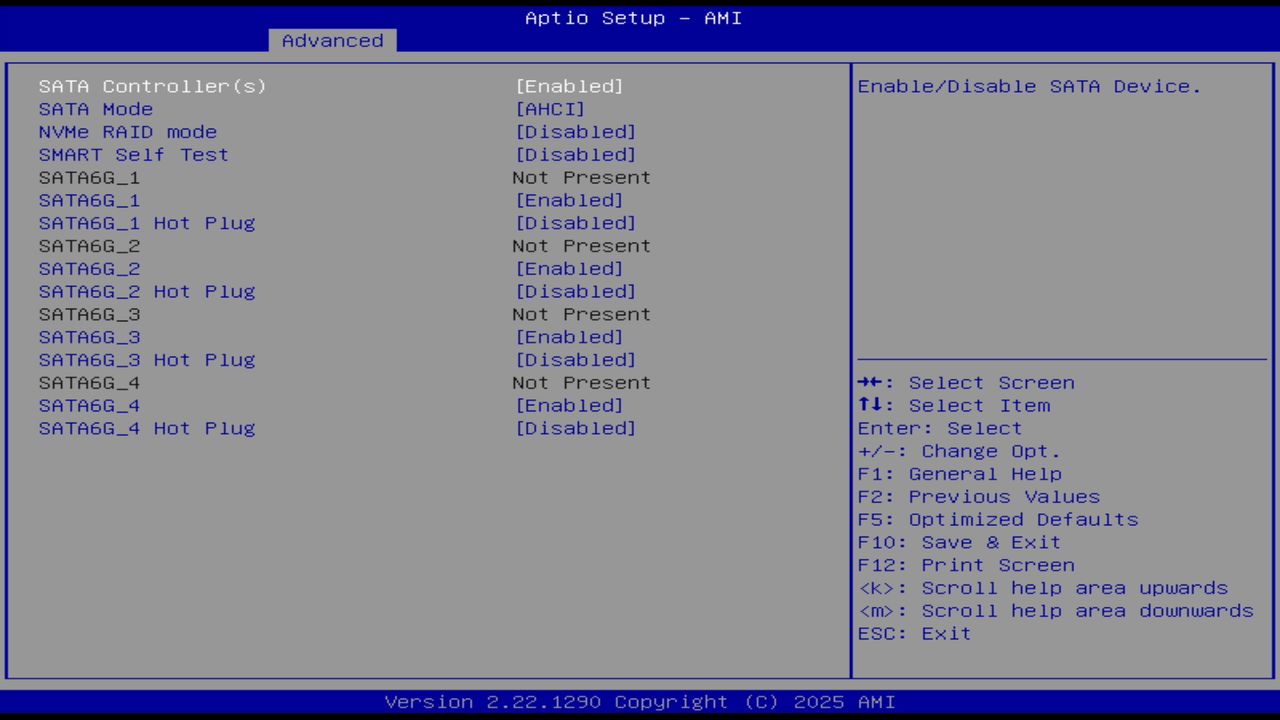Open the SMART Self Test value selector
This screenshot has width=1280, height=720.
576,154
